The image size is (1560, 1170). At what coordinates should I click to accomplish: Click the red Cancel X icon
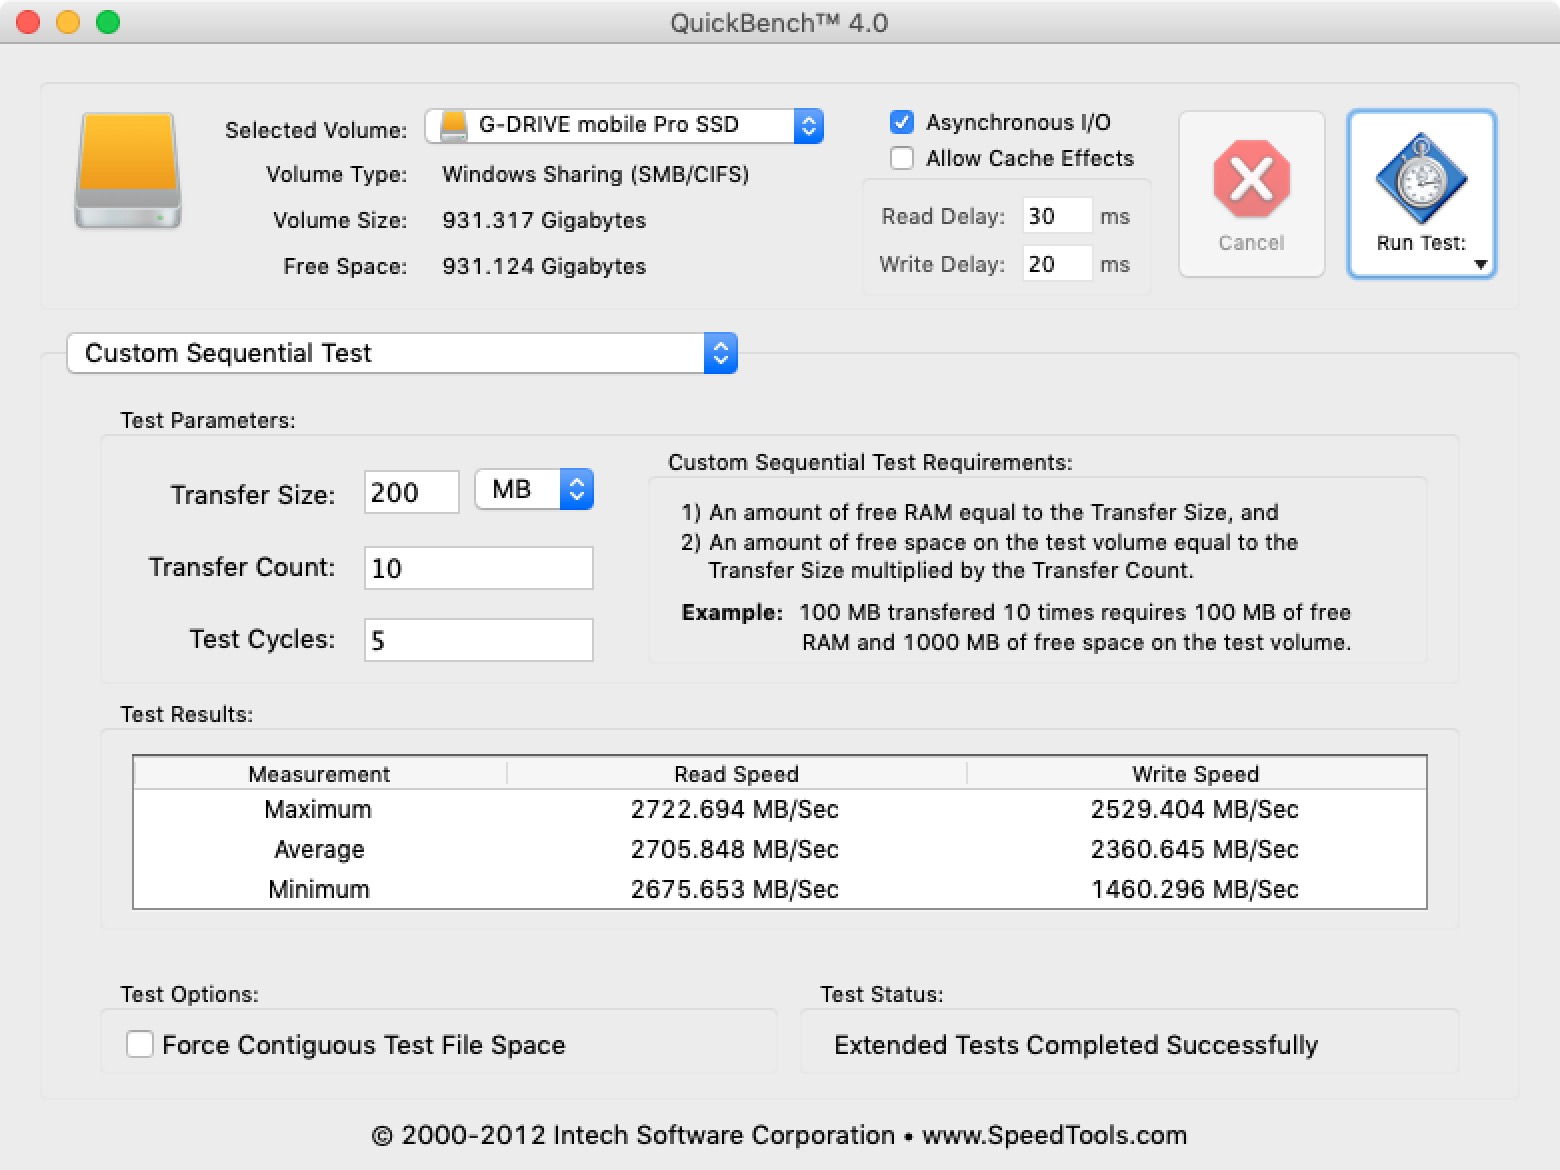click(1251, 179)
